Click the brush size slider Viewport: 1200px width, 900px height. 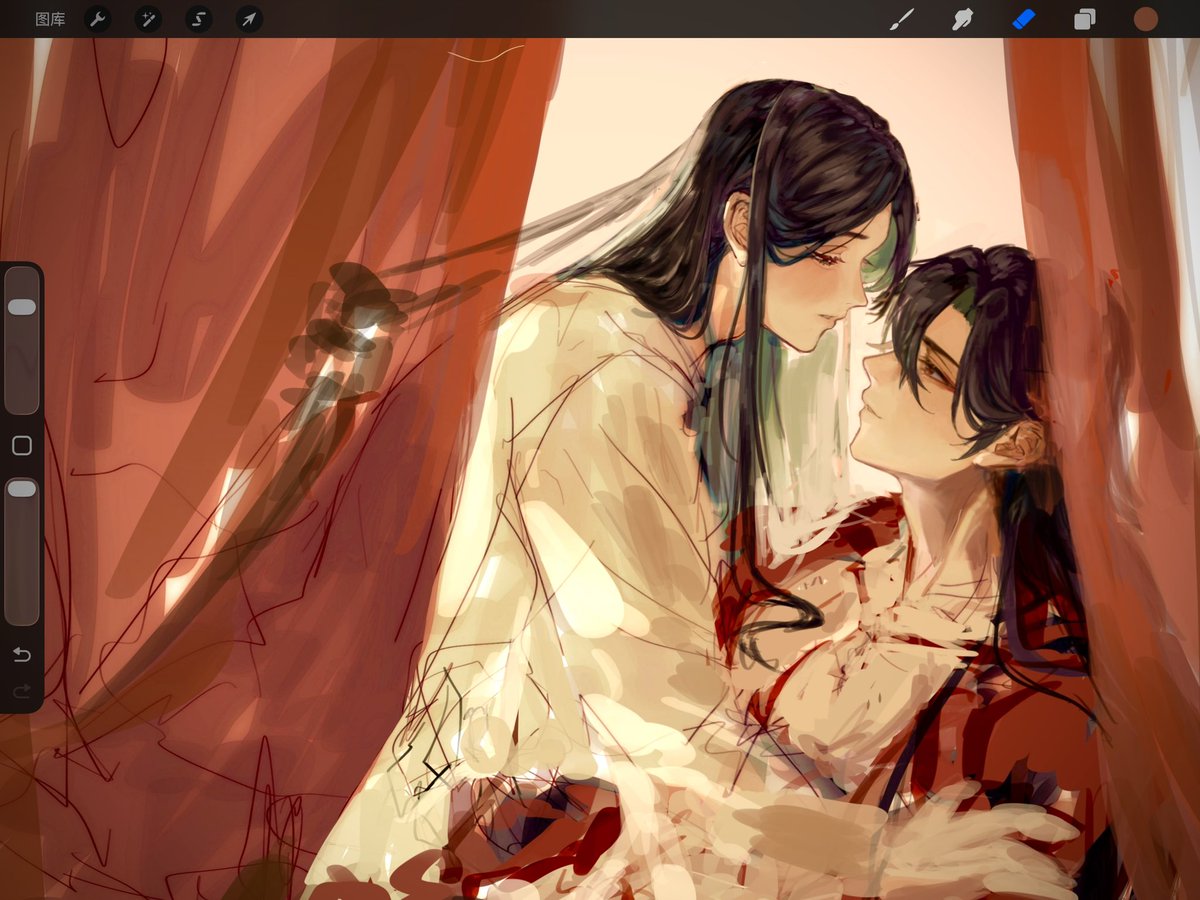(x=22, y=340)
